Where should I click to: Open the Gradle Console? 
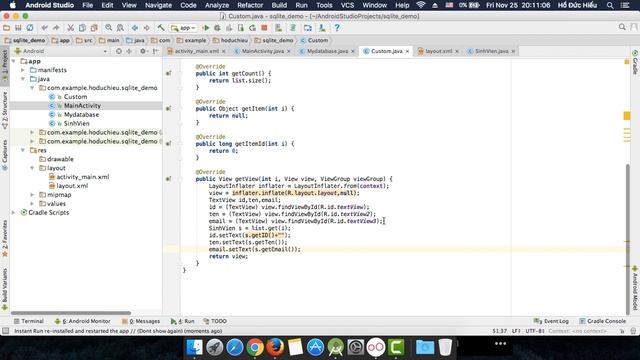tap(602, 321)
